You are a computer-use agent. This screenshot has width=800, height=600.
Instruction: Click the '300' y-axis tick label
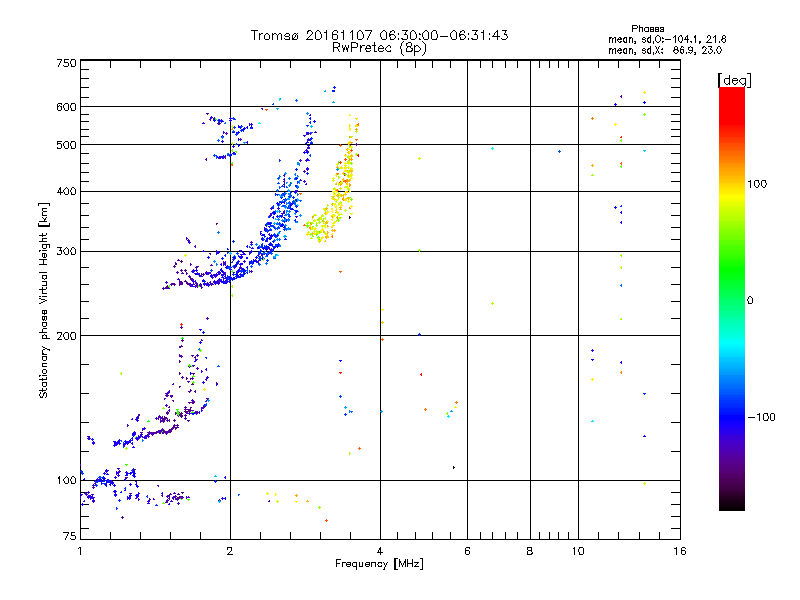pos(66,251)
